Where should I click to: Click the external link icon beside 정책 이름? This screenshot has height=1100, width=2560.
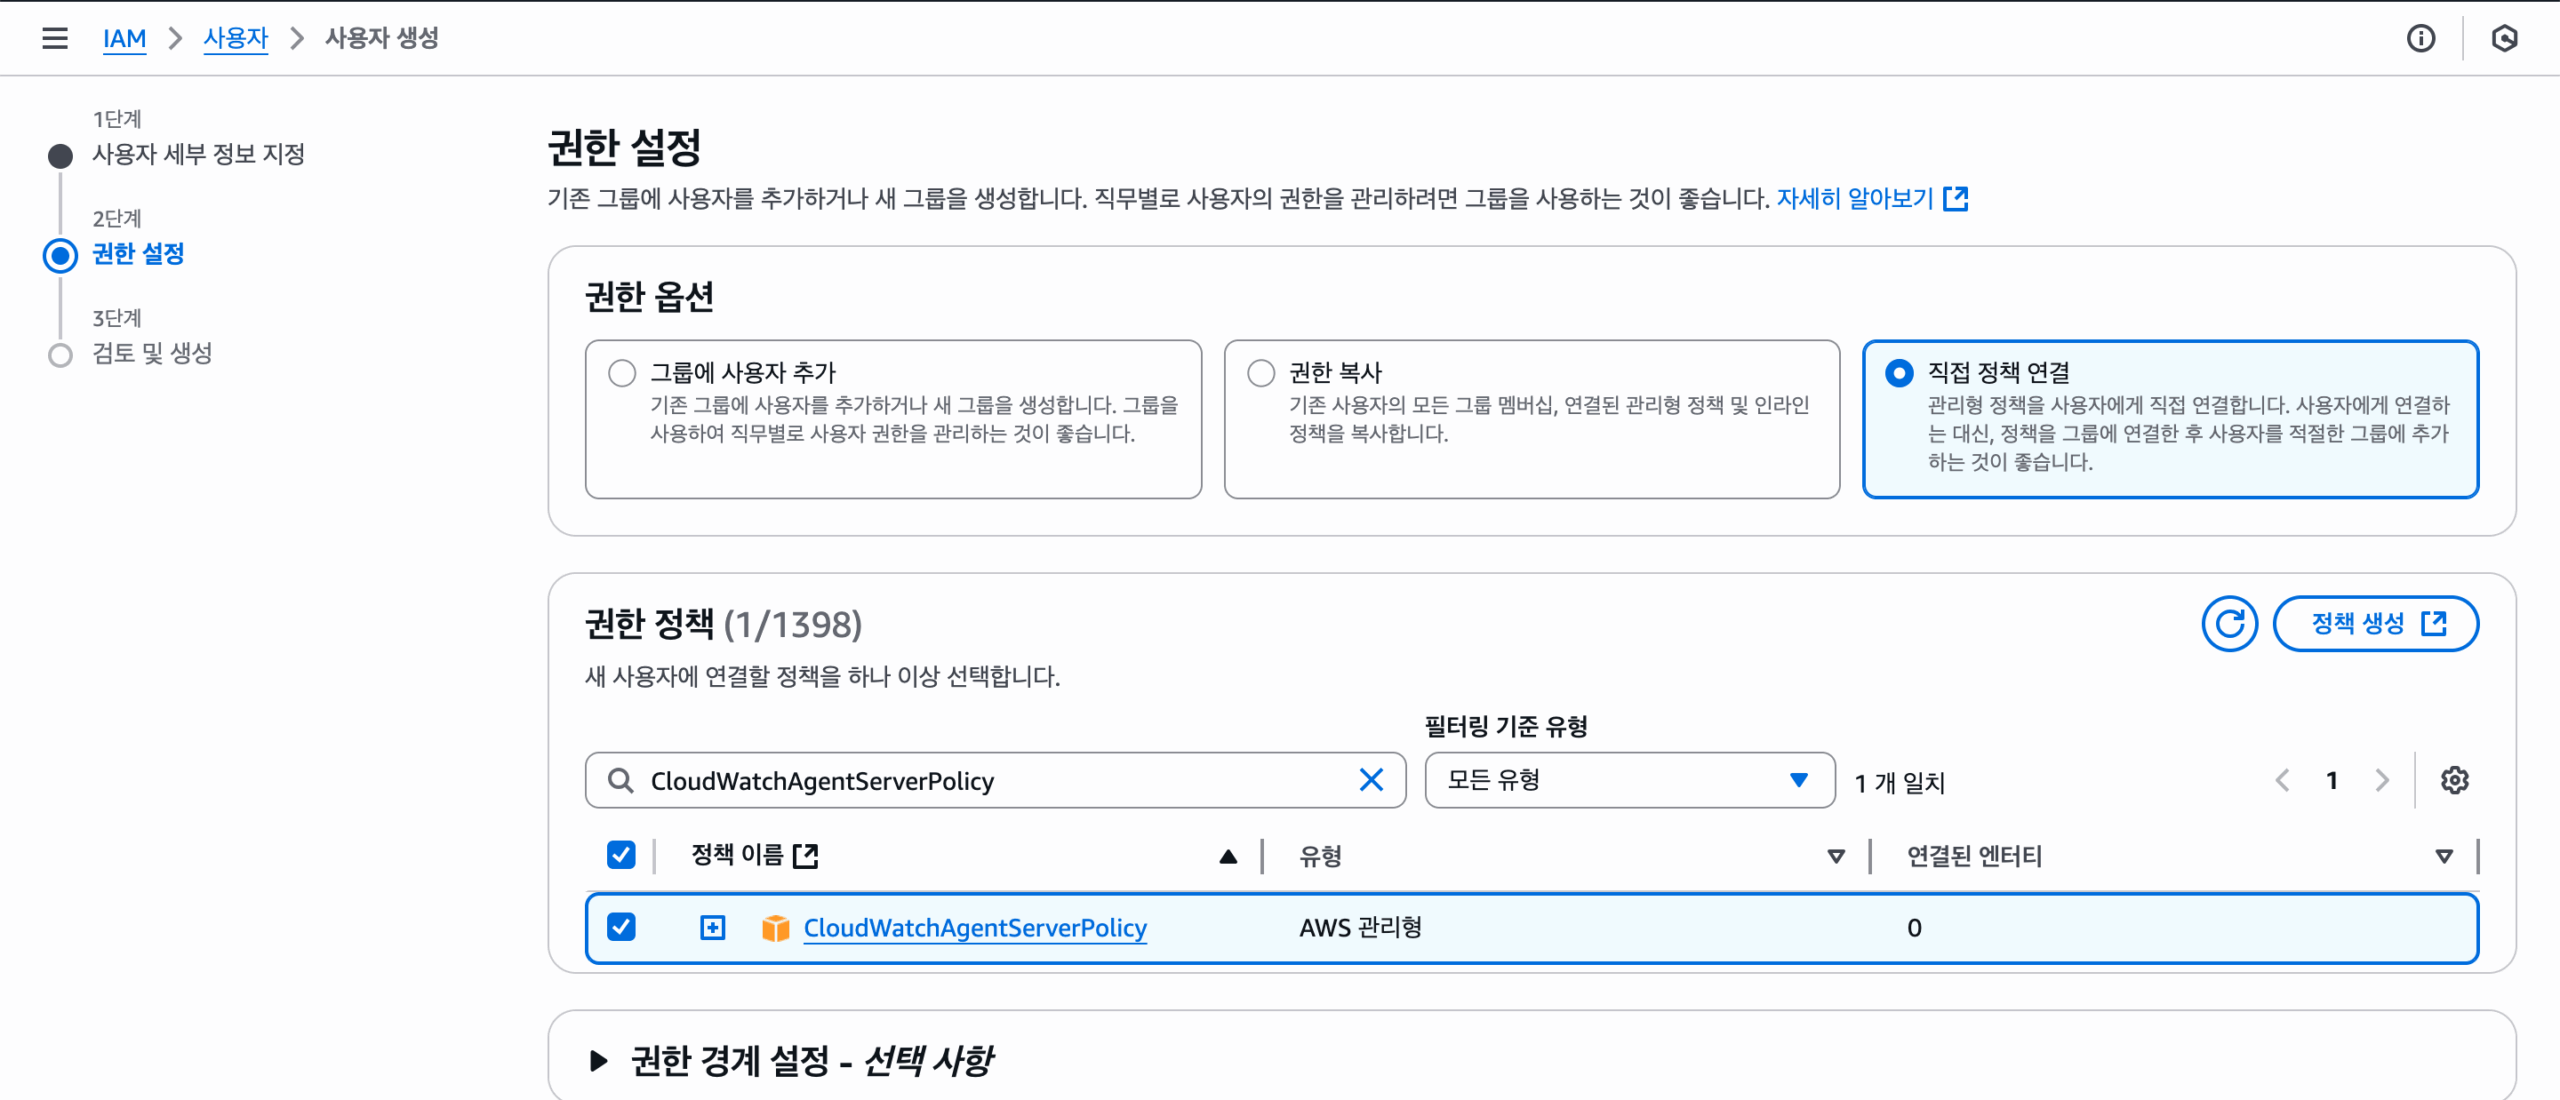click(x=805, y=856)
